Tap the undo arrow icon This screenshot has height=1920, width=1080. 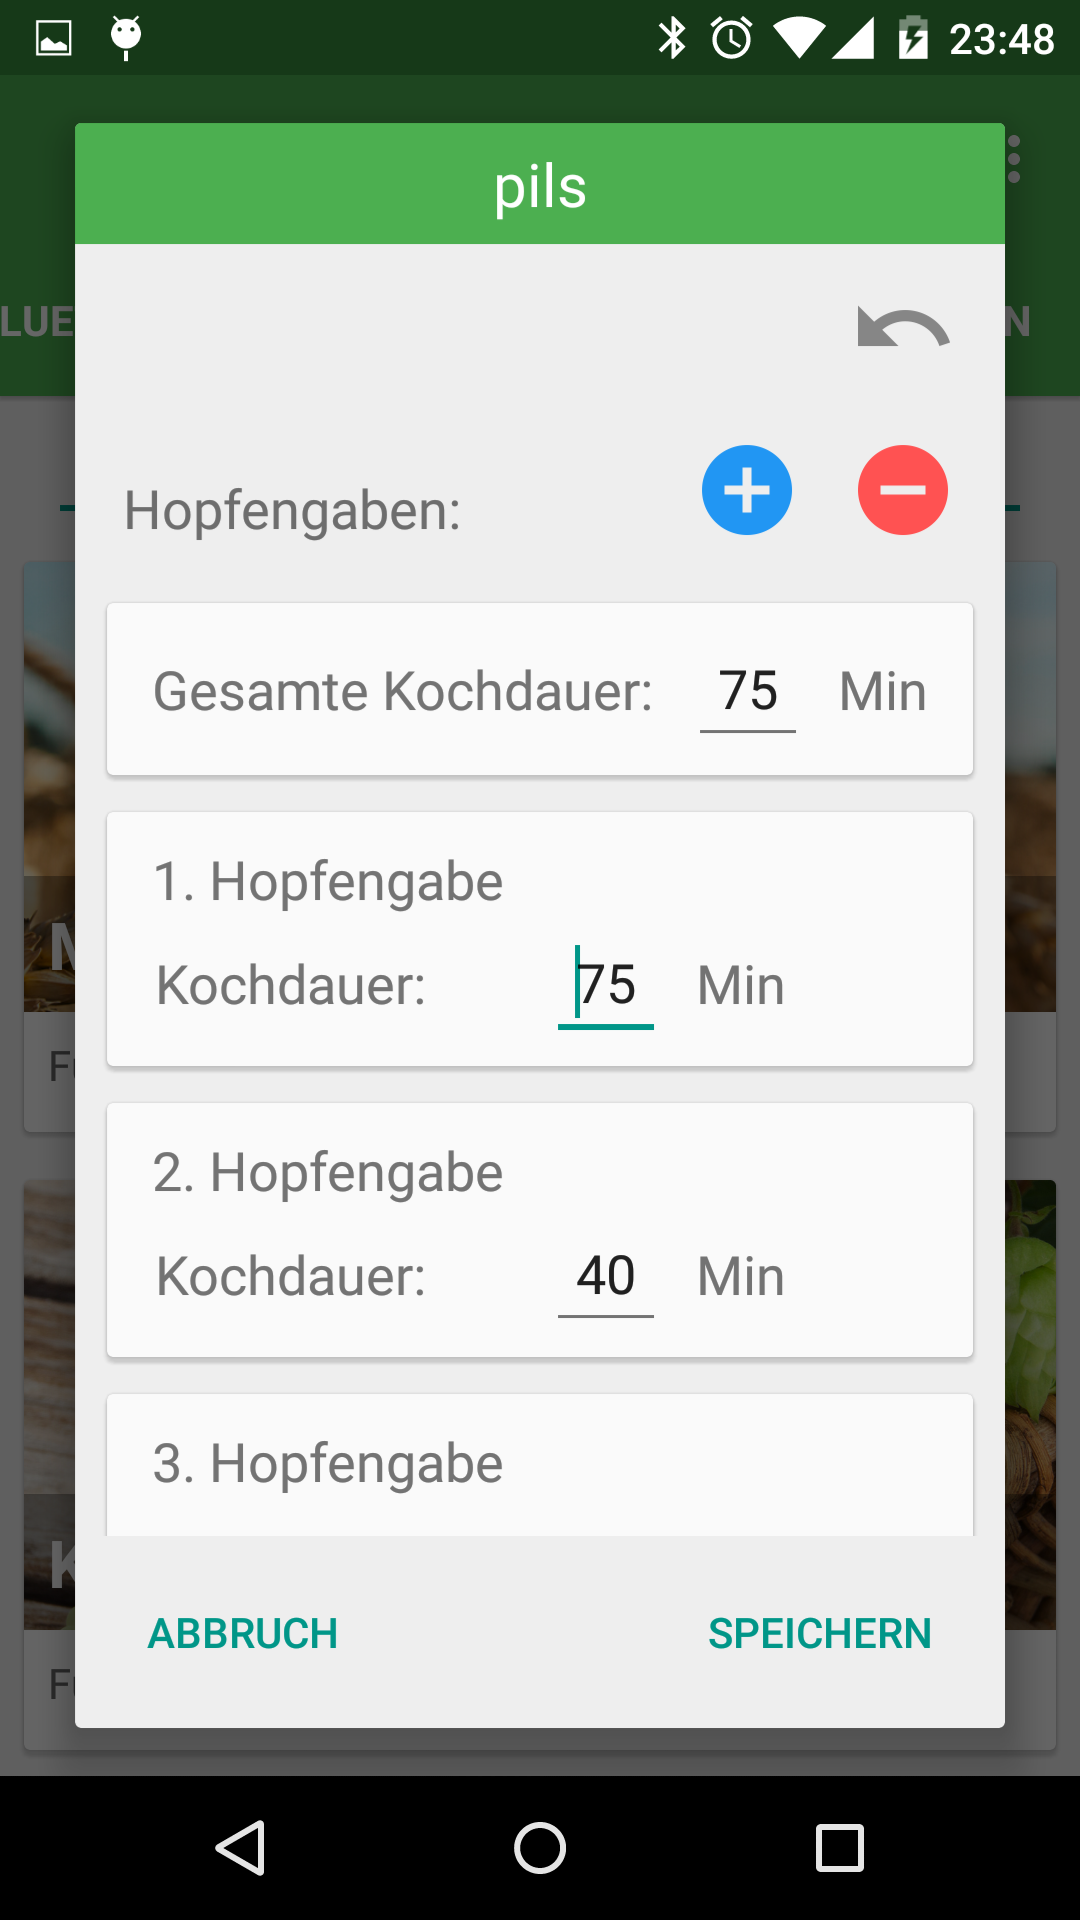click(903, 328)
